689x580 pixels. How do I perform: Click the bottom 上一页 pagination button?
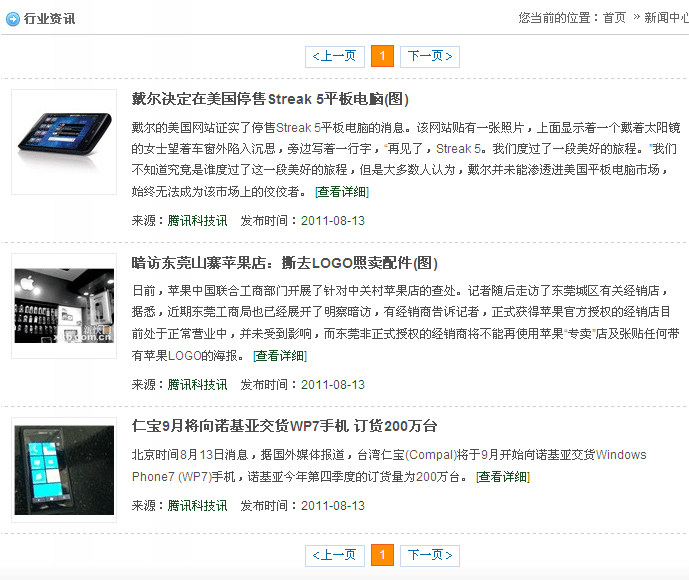[335, 556]
